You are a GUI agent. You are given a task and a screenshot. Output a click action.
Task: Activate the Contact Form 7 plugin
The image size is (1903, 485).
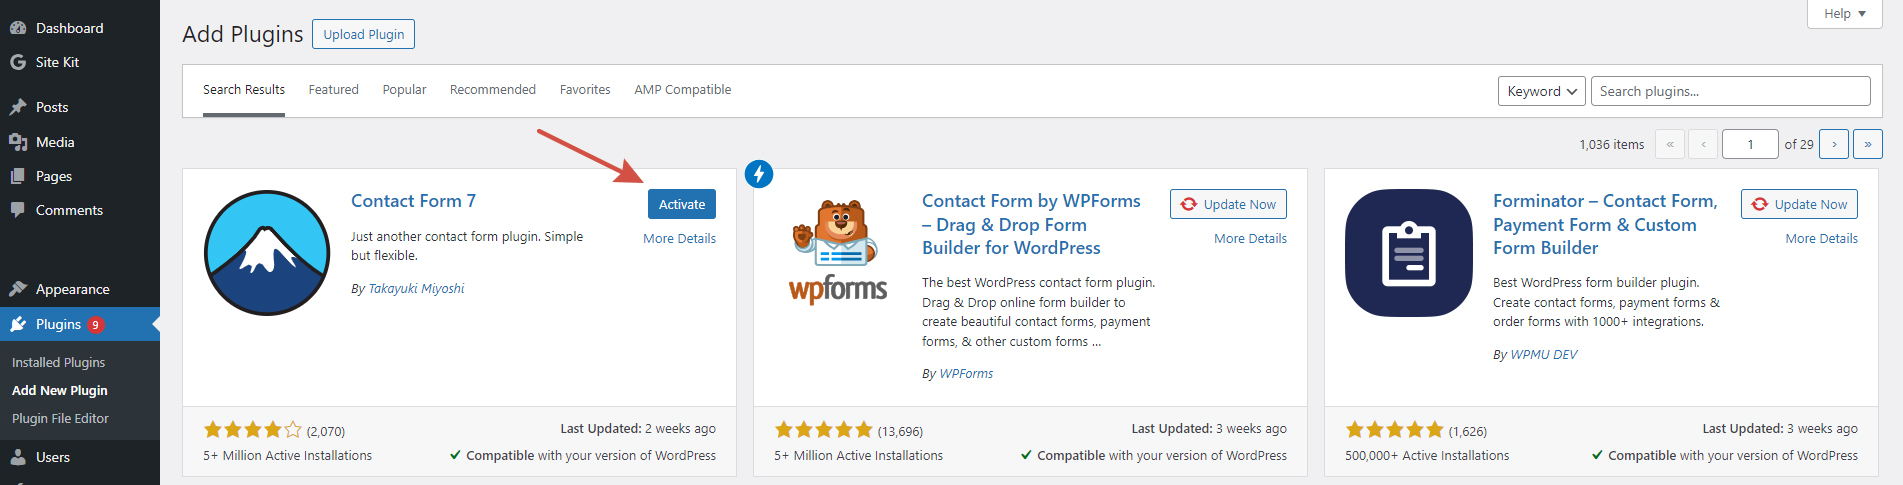tap(682, 204)
